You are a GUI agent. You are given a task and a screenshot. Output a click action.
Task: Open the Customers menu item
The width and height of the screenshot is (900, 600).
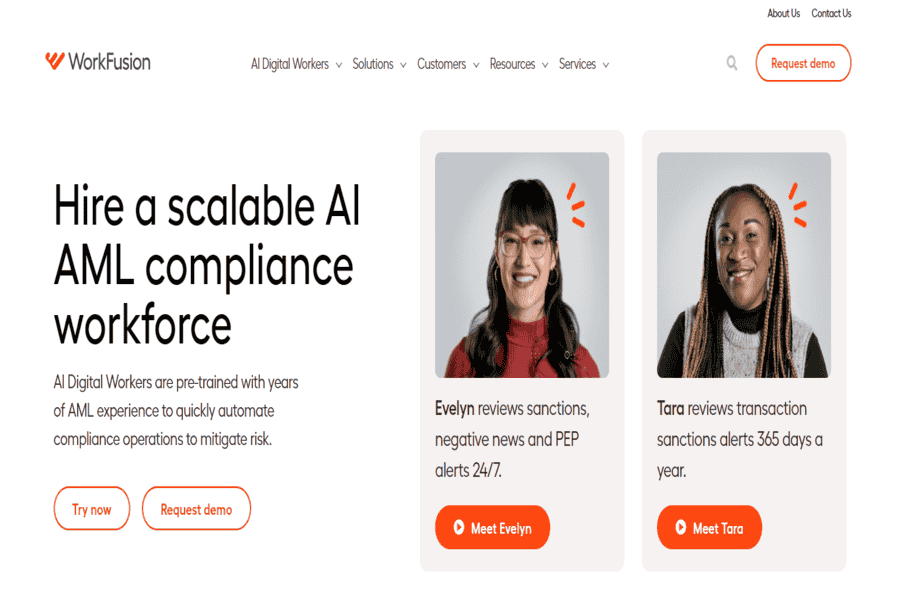441,64
